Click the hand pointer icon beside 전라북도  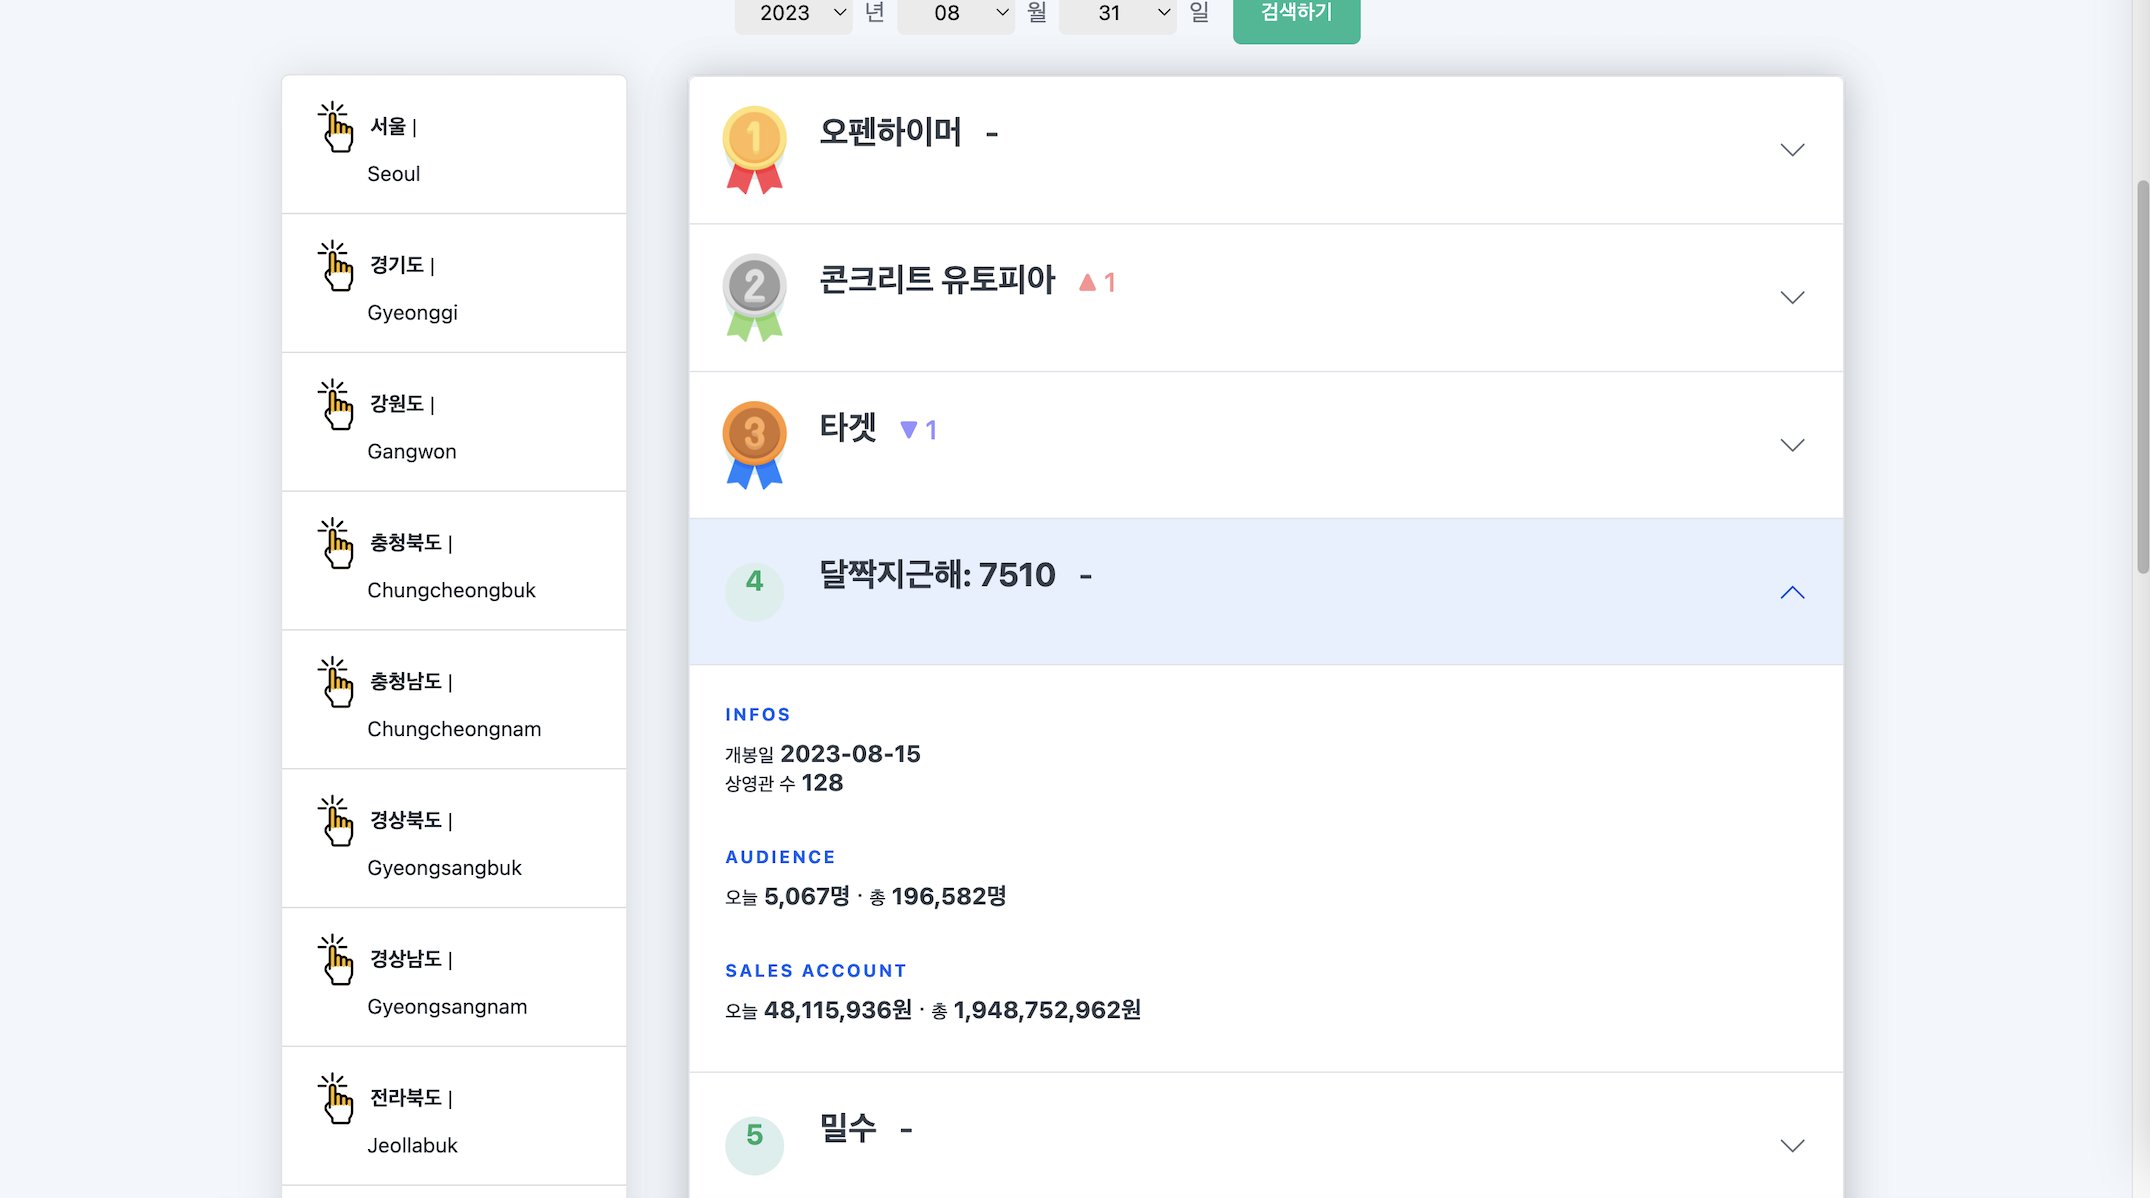pyautogui.click(x=336, y=1099)
